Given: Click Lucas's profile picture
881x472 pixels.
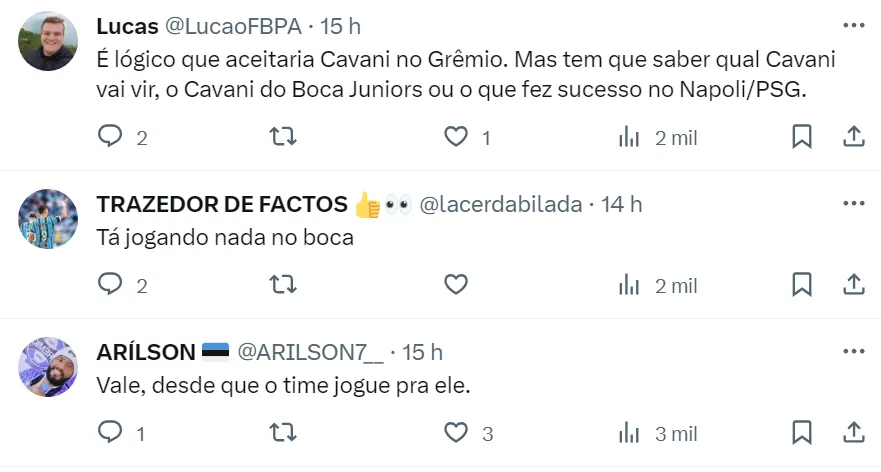Looking at the screenshot, I should point(48,41).
